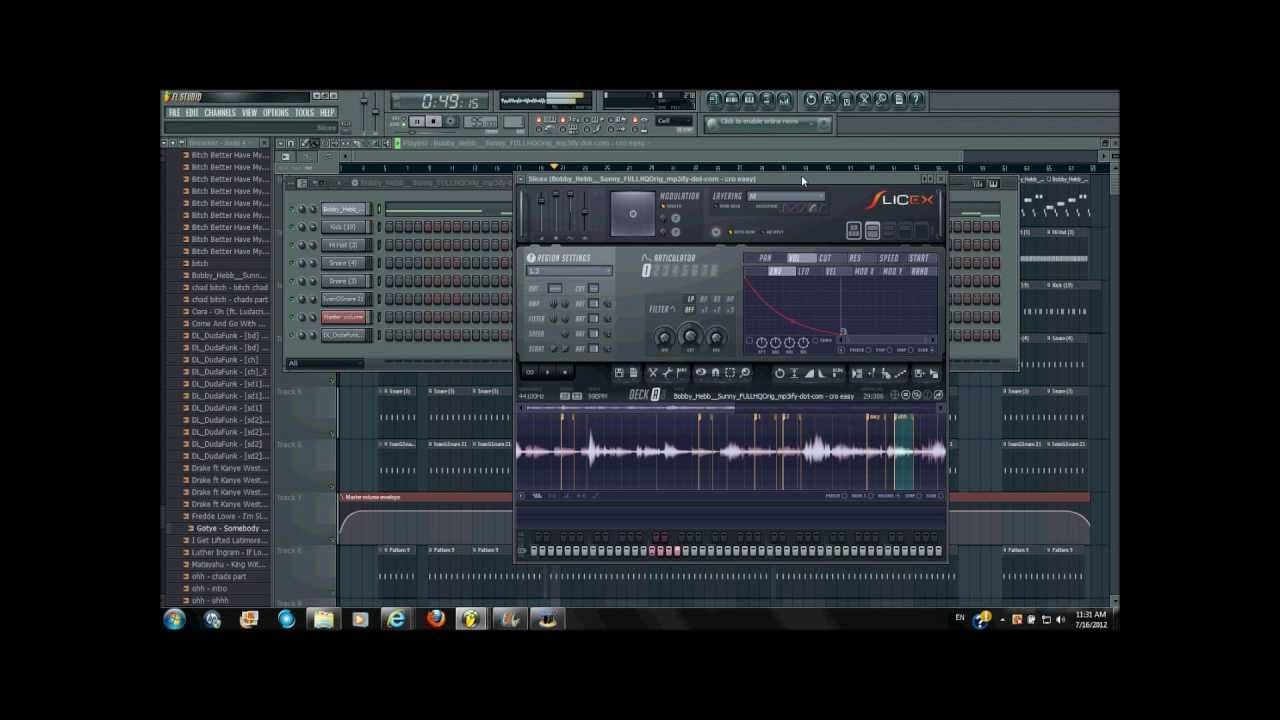Click the selection rectangle tool in Slicex toolbar
Screen dimensions: 1280x720
(730, 373)
